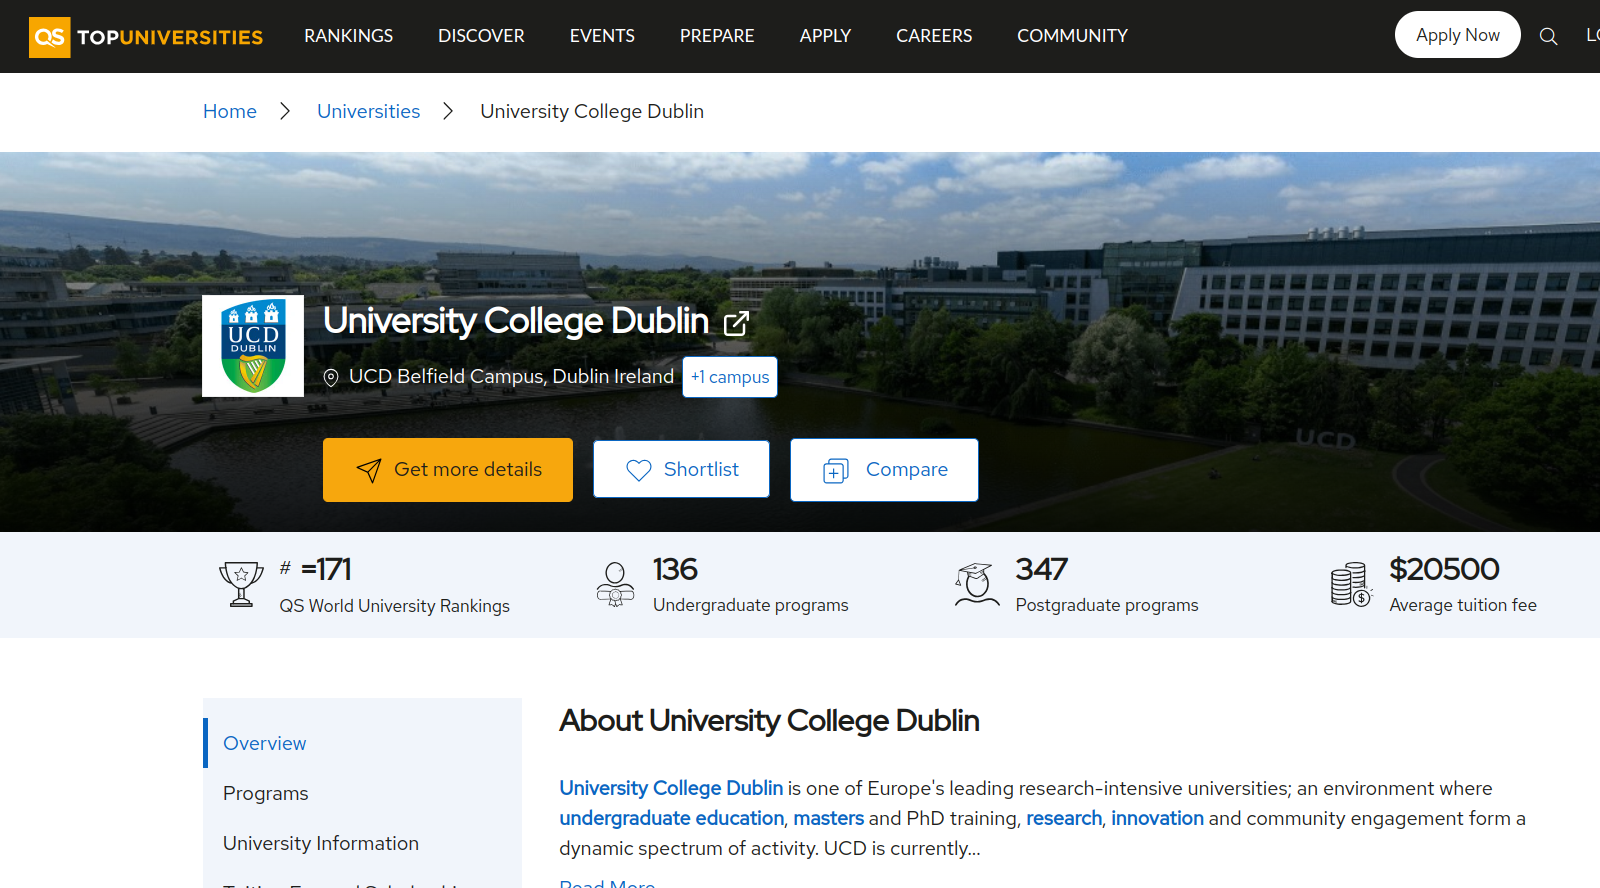Open external link icon beside university name

coord(737,323)
